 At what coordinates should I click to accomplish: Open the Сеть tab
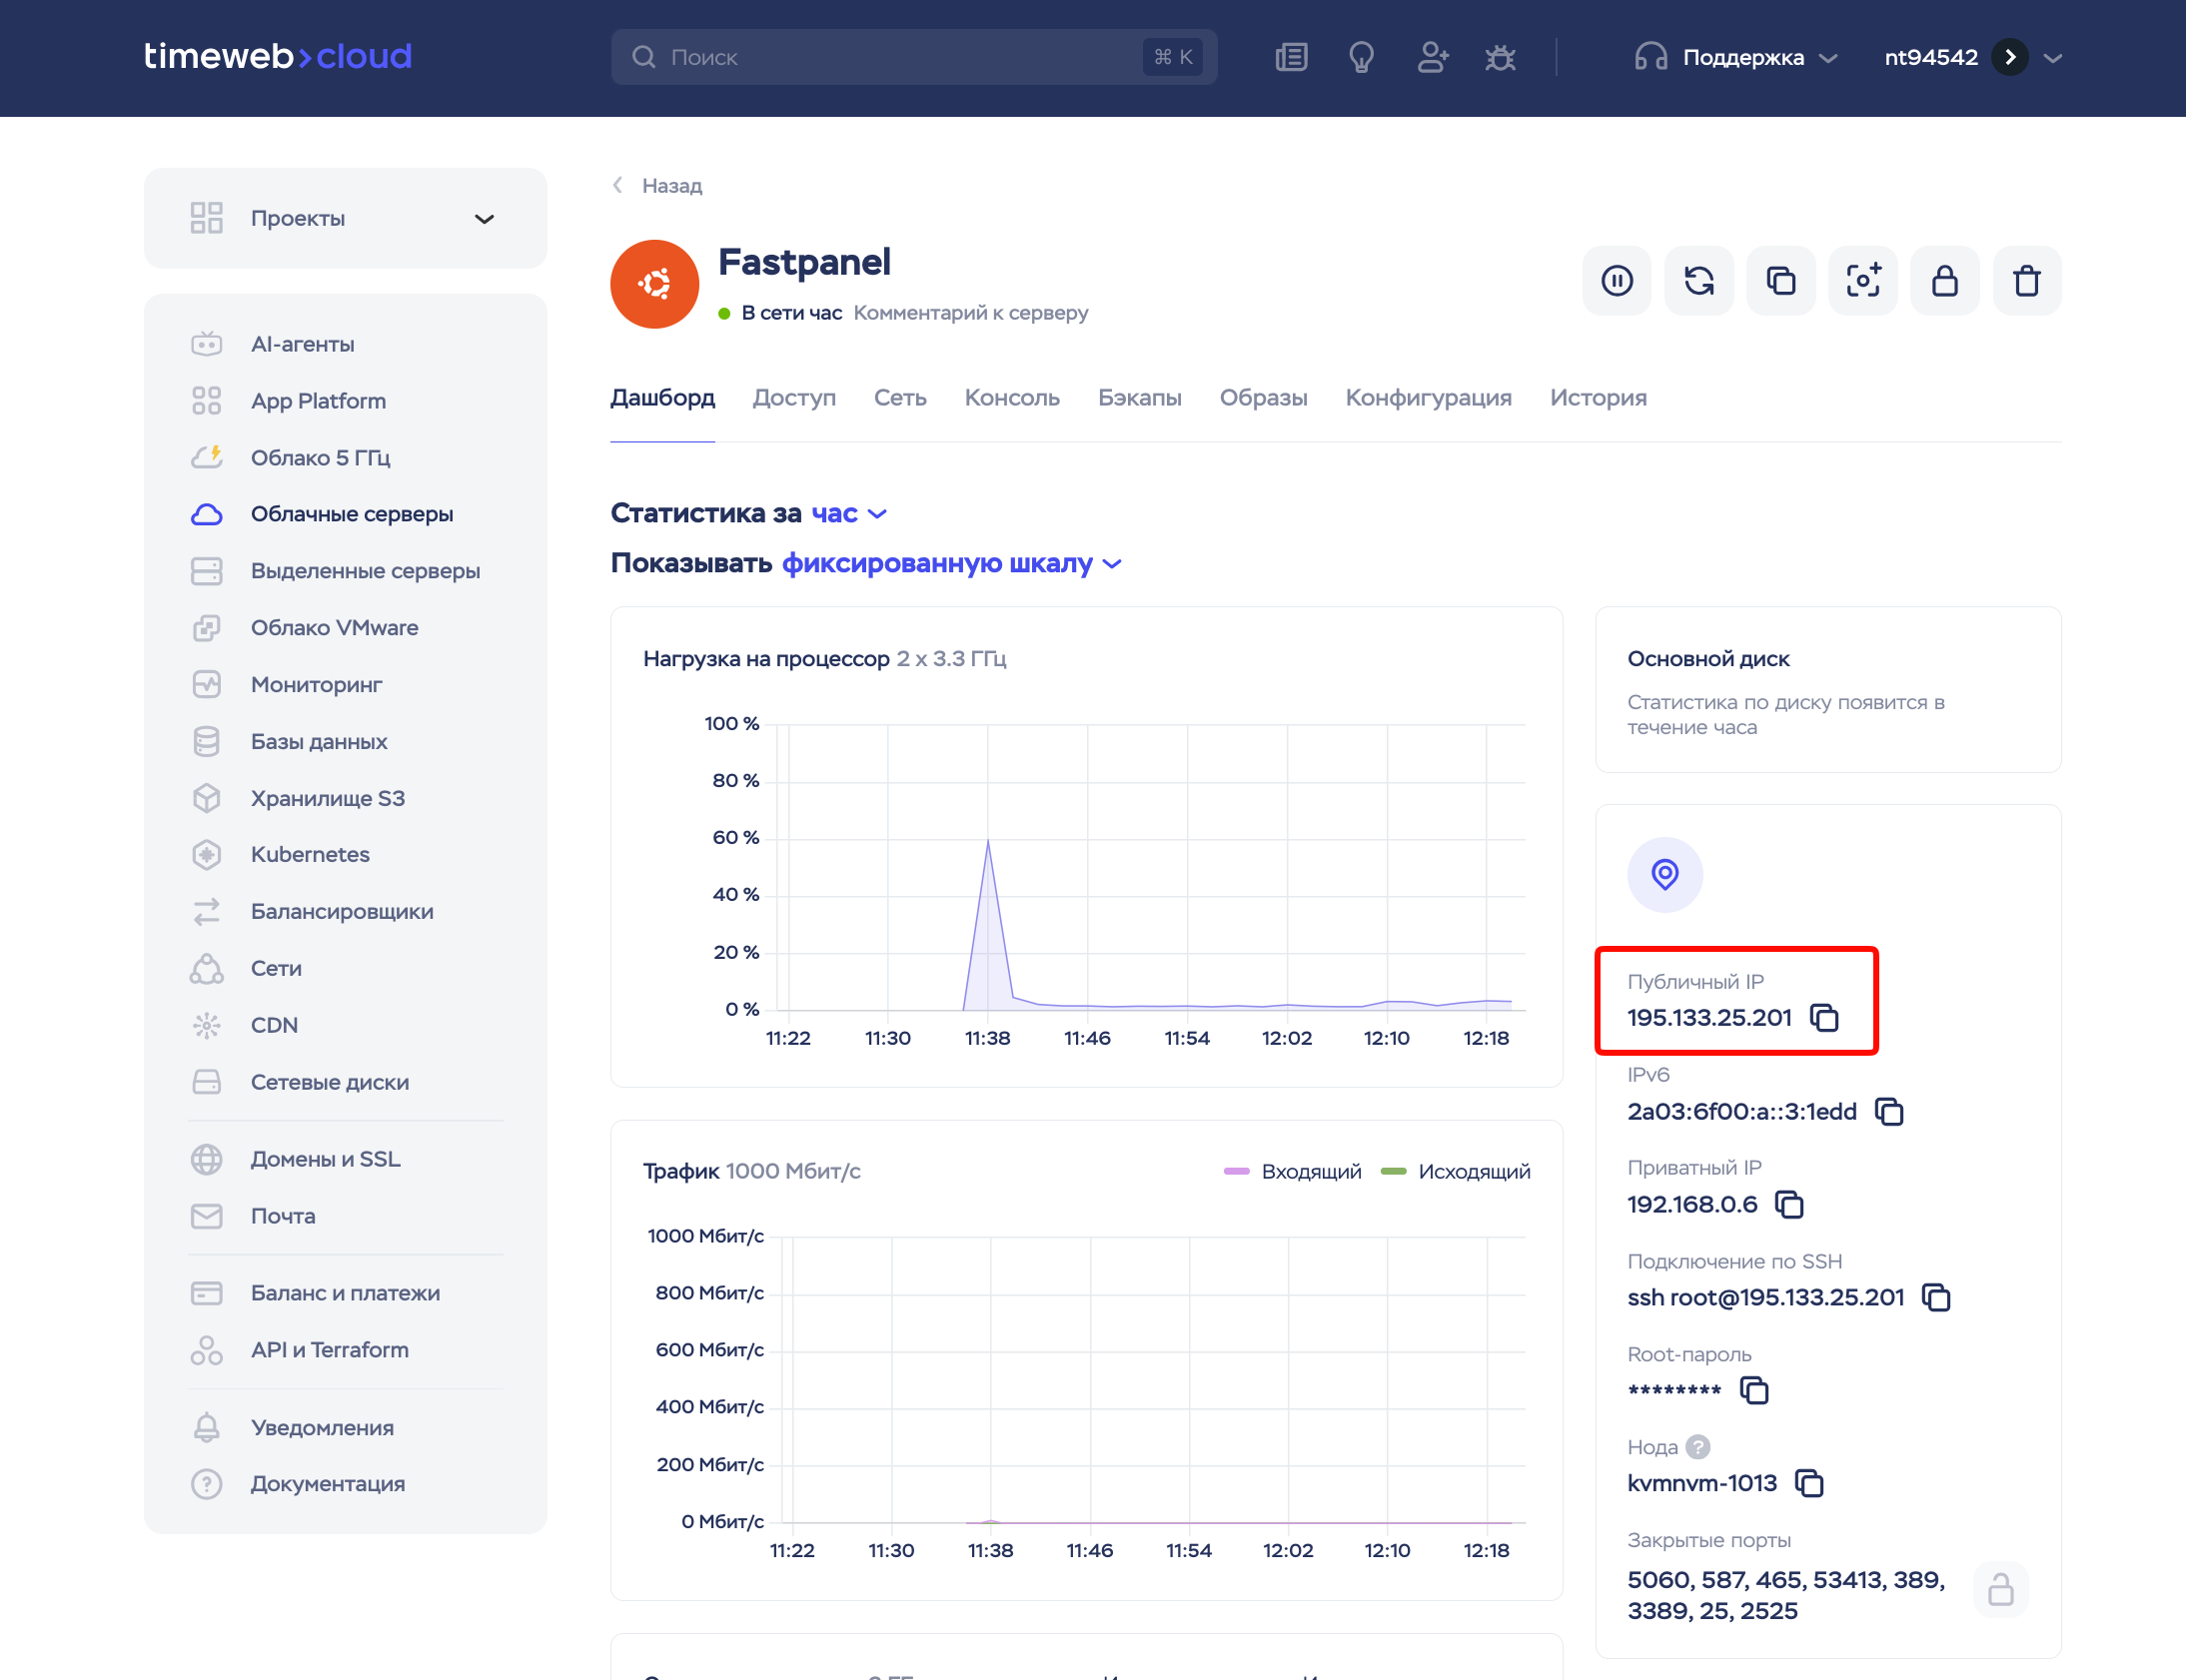pyautogui.click(x=900, y=397)
